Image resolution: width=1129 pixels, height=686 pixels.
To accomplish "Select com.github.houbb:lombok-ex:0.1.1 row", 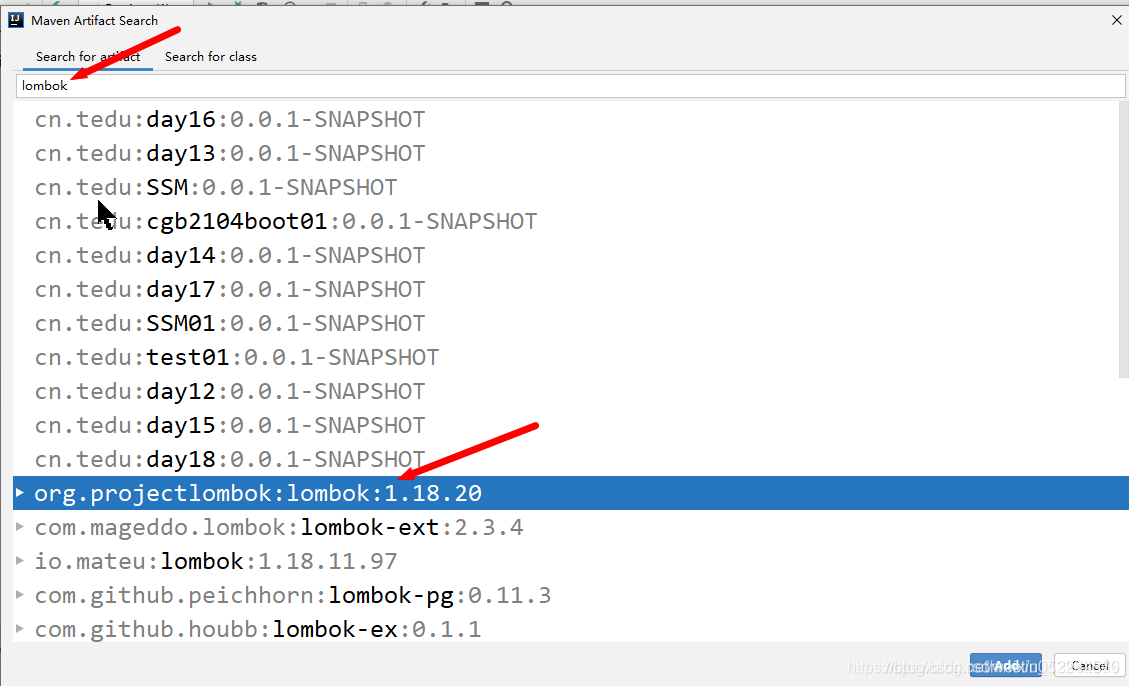I will pos(570,628).
